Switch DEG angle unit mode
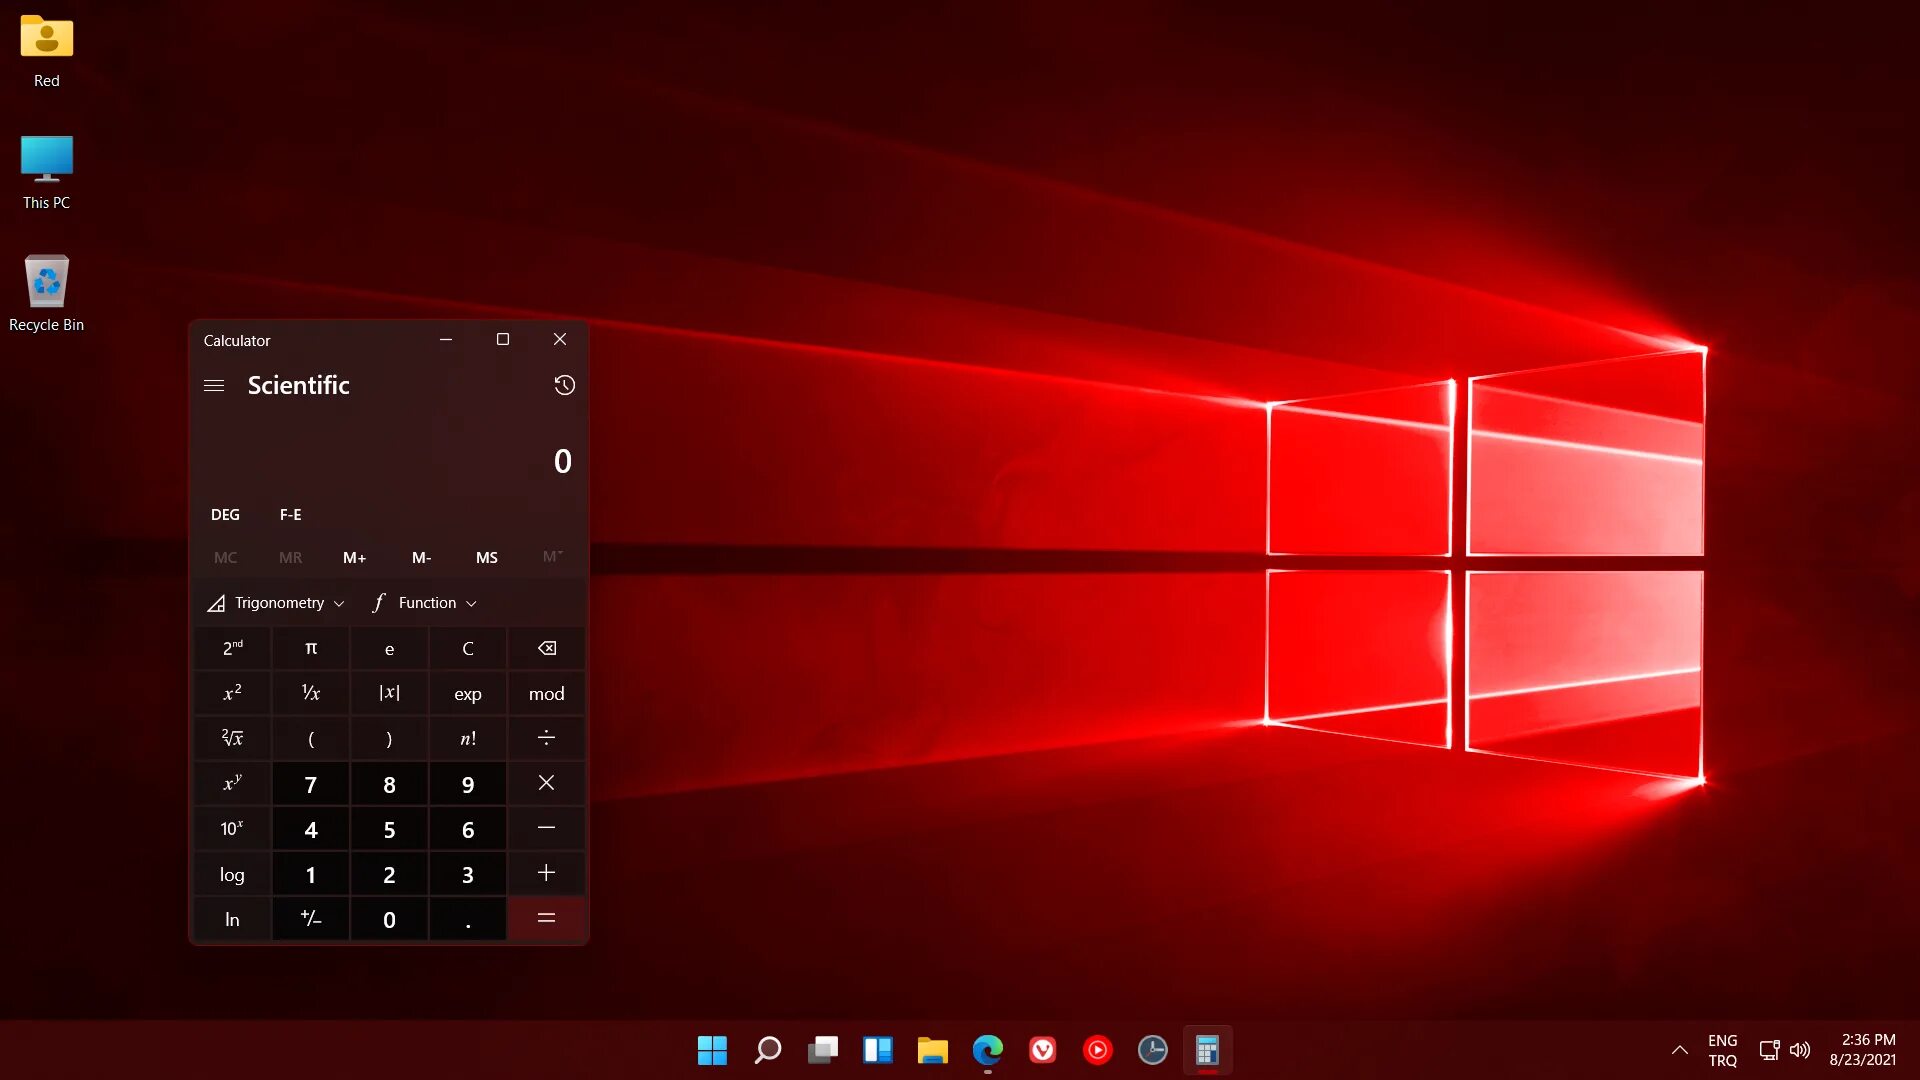Viewport: 1920px width, 1080px height. (225, 514)
